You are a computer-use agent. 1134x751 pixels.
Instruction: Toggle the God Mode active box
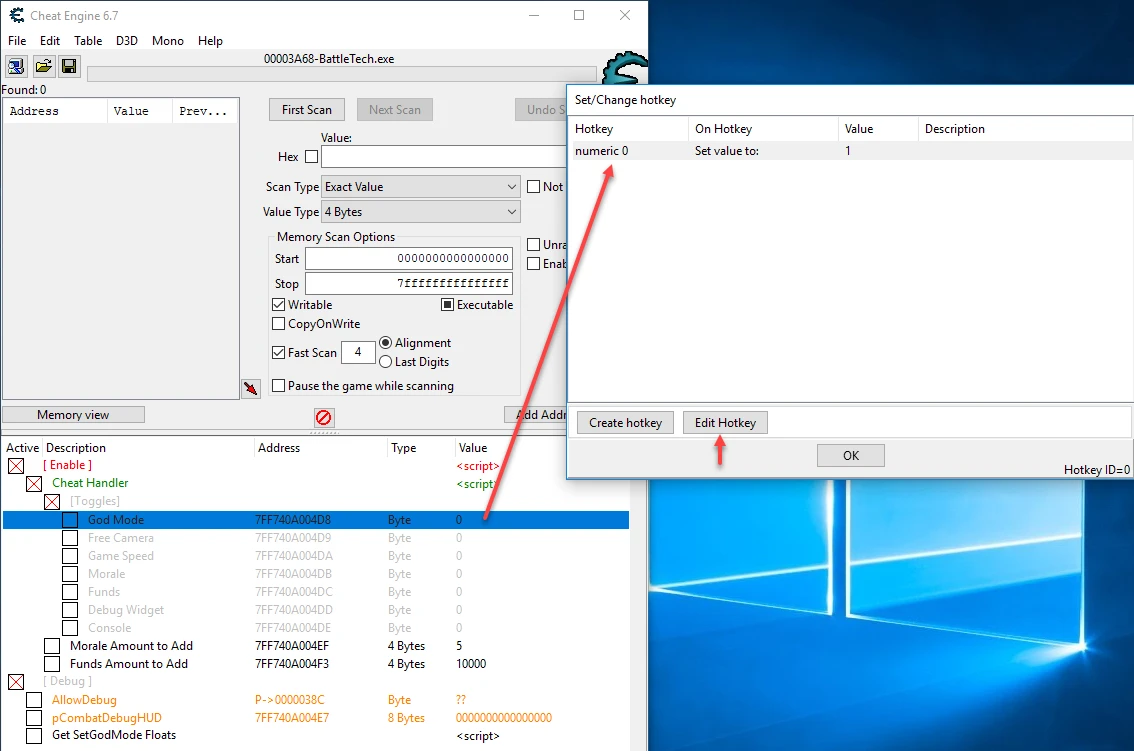pos(70,520)
